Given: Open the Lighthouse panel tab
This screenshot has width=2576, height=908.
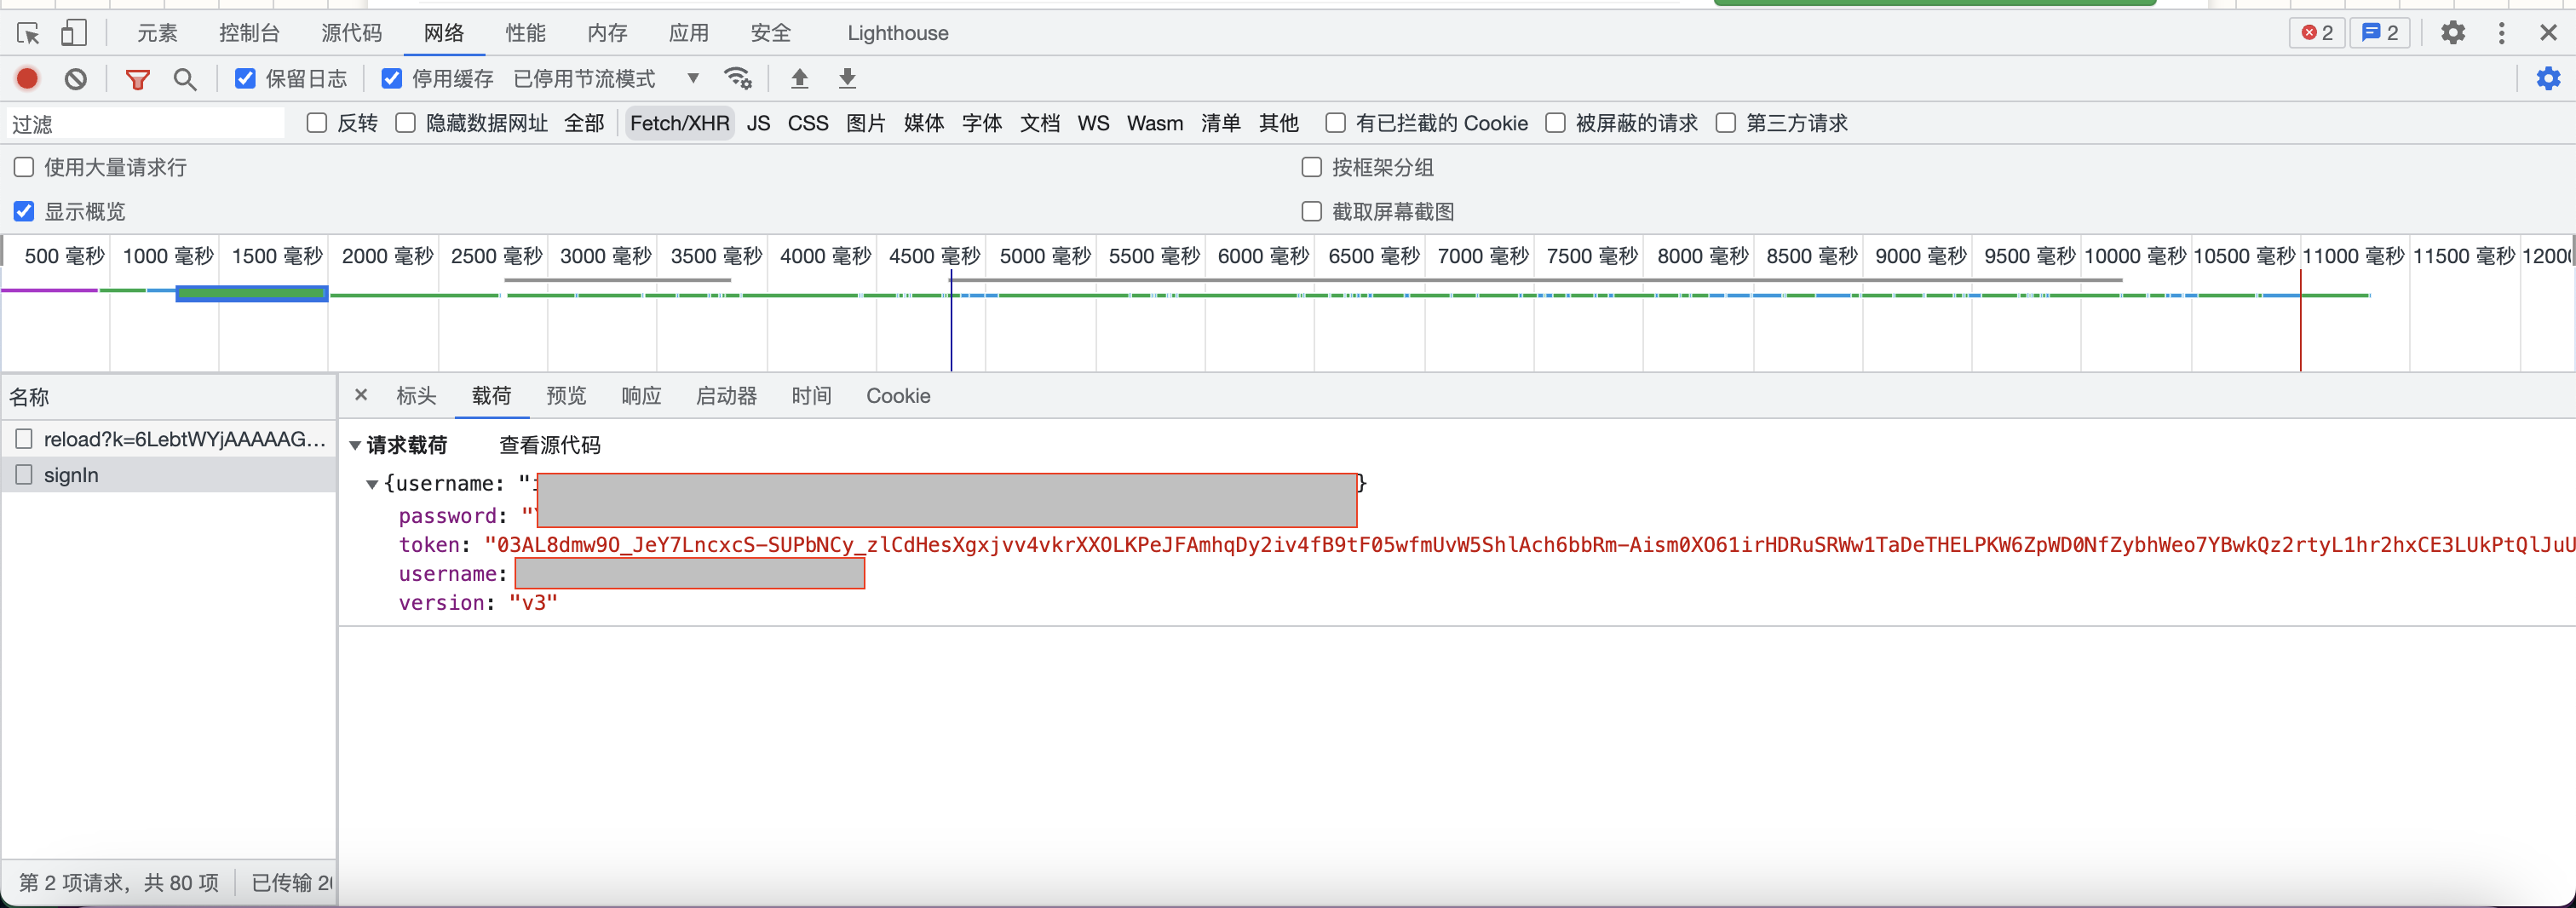Looking at the screenshot, I should point(898,33).
